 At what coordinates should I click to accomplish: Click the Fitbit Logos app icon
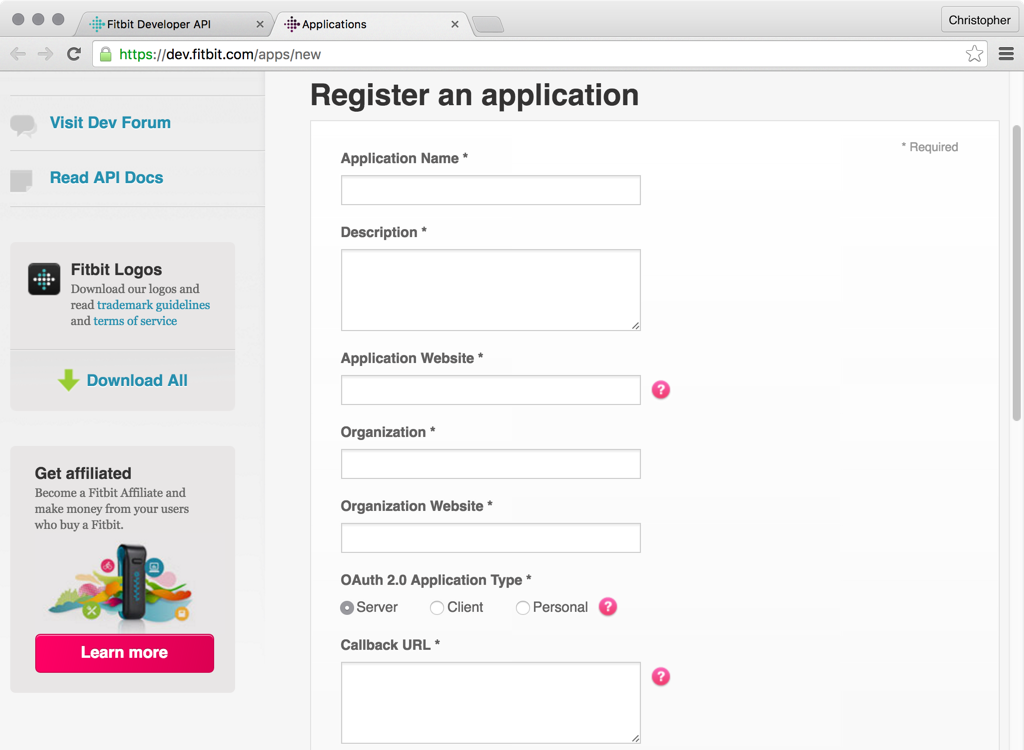point(44,280)
